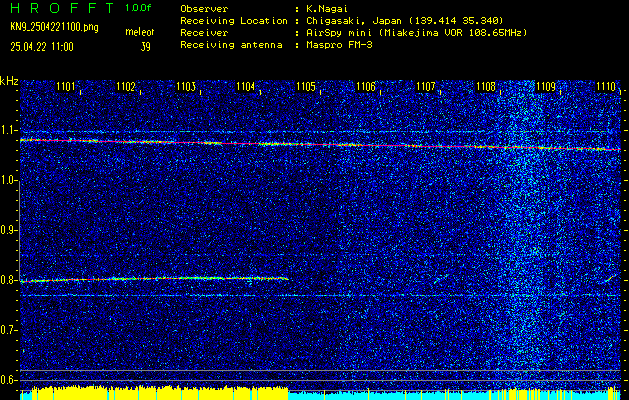This screenshot has height=400, width=629.
Task: Click the 1106 time marker
Action: [x=366, y=86]
